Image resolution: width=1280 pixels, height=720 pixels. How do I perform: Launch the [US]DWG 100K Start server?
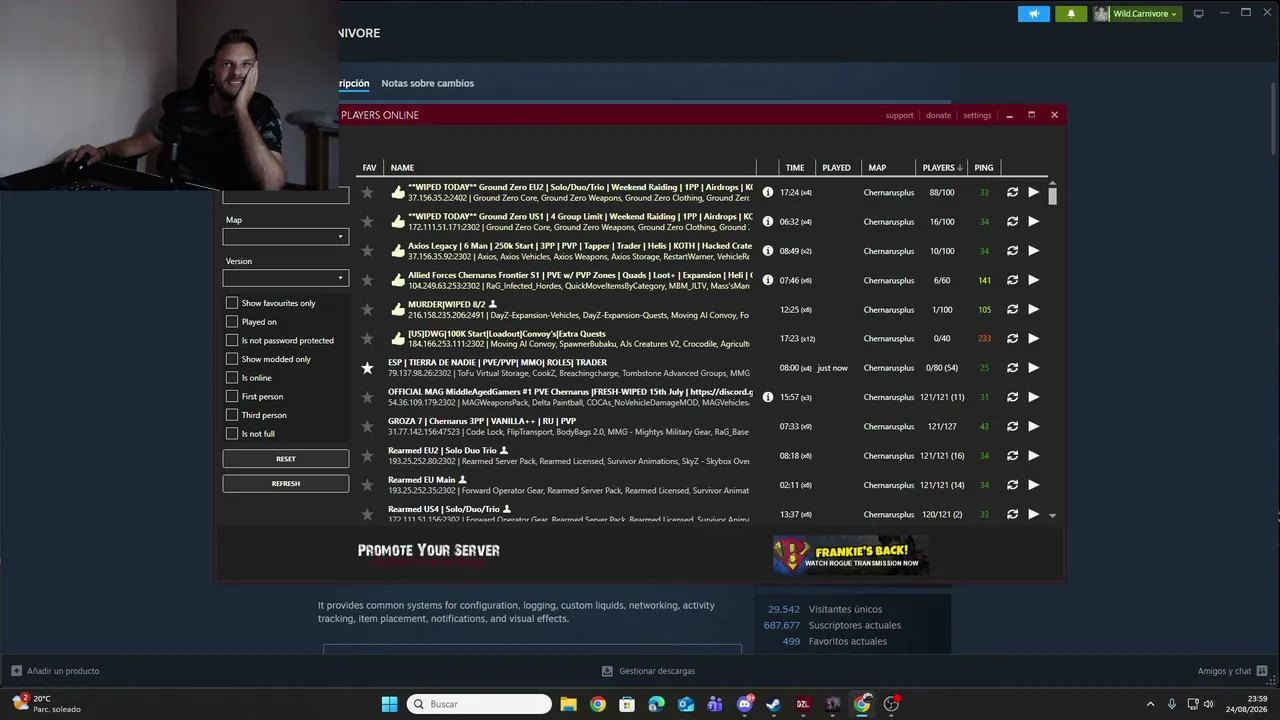click(1034, 339)
